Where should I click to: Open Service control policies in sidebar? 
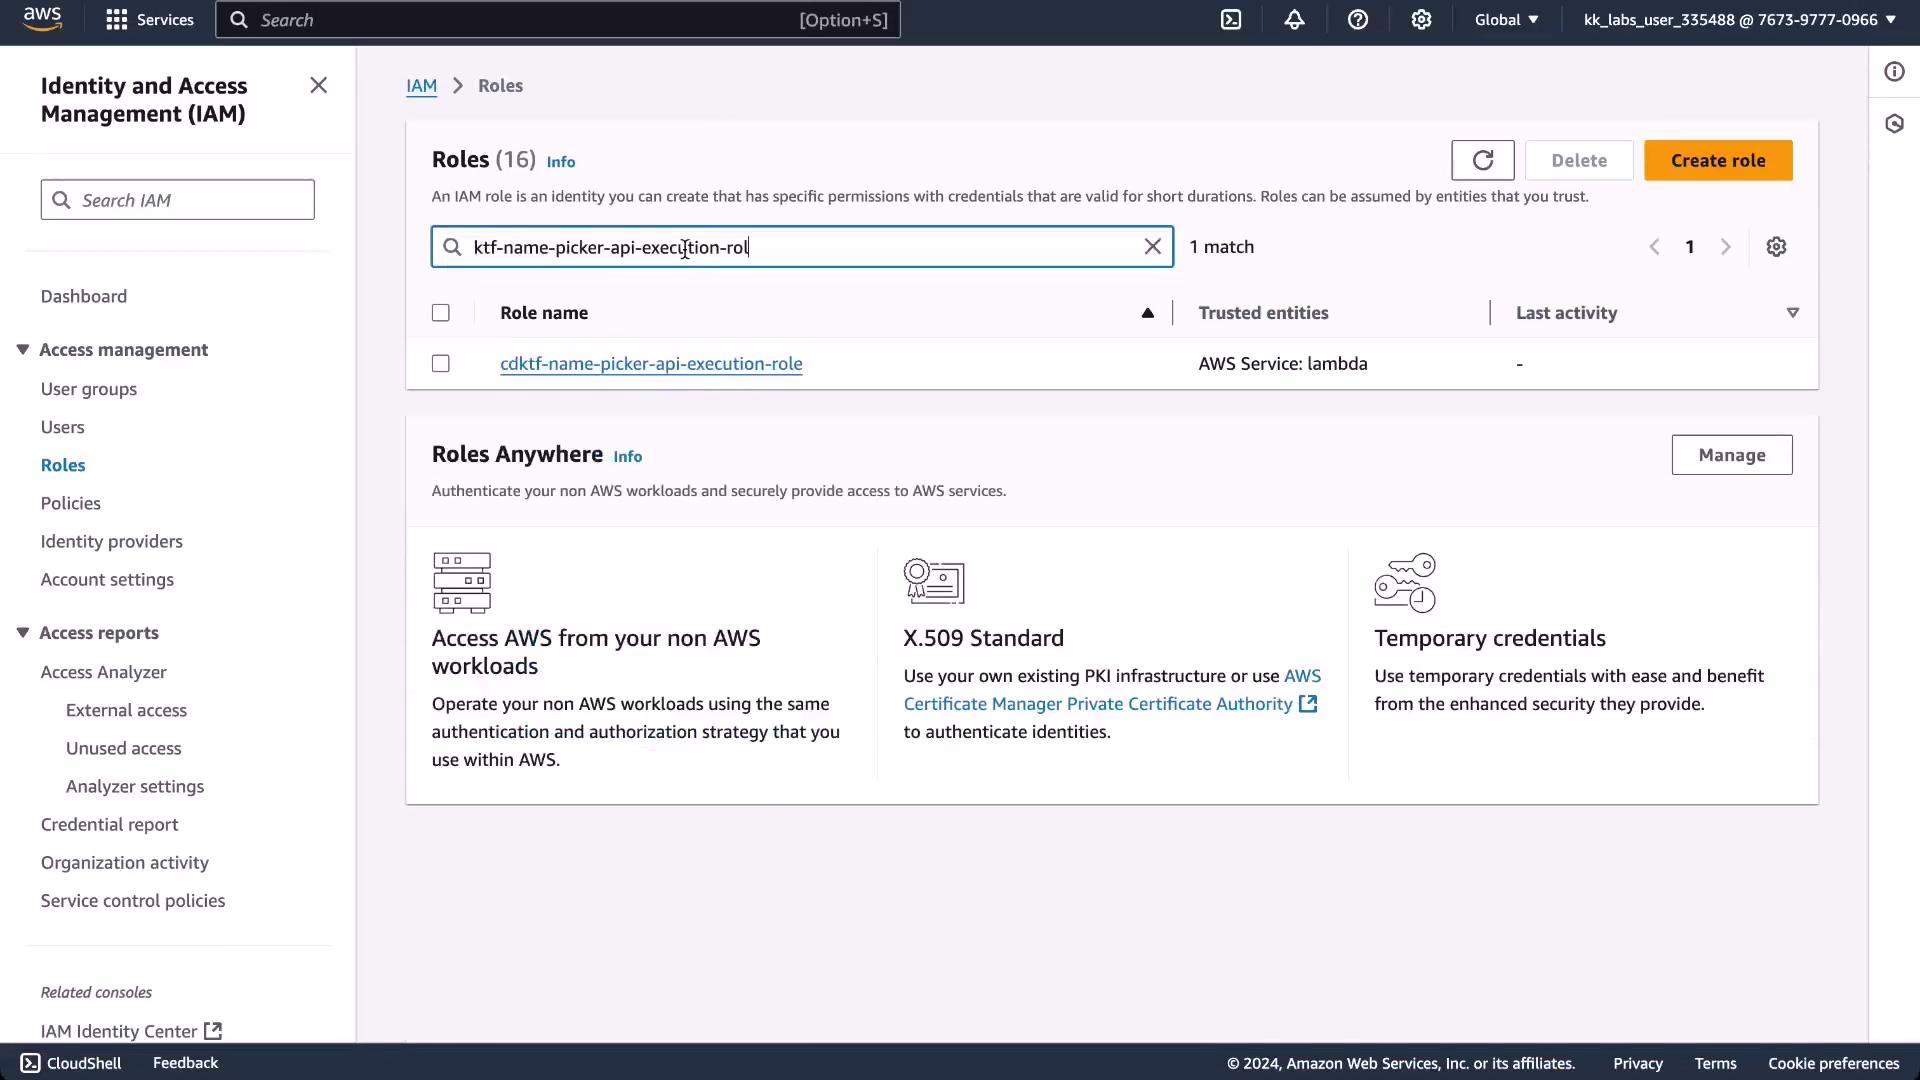133,900
